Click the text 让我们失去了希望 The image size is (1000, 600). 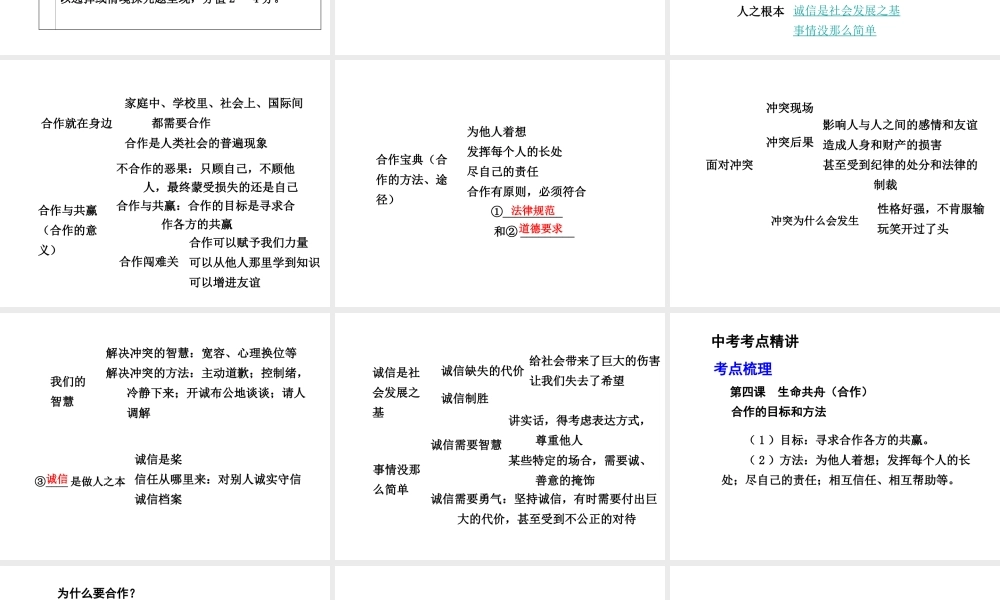coord(577,381)
